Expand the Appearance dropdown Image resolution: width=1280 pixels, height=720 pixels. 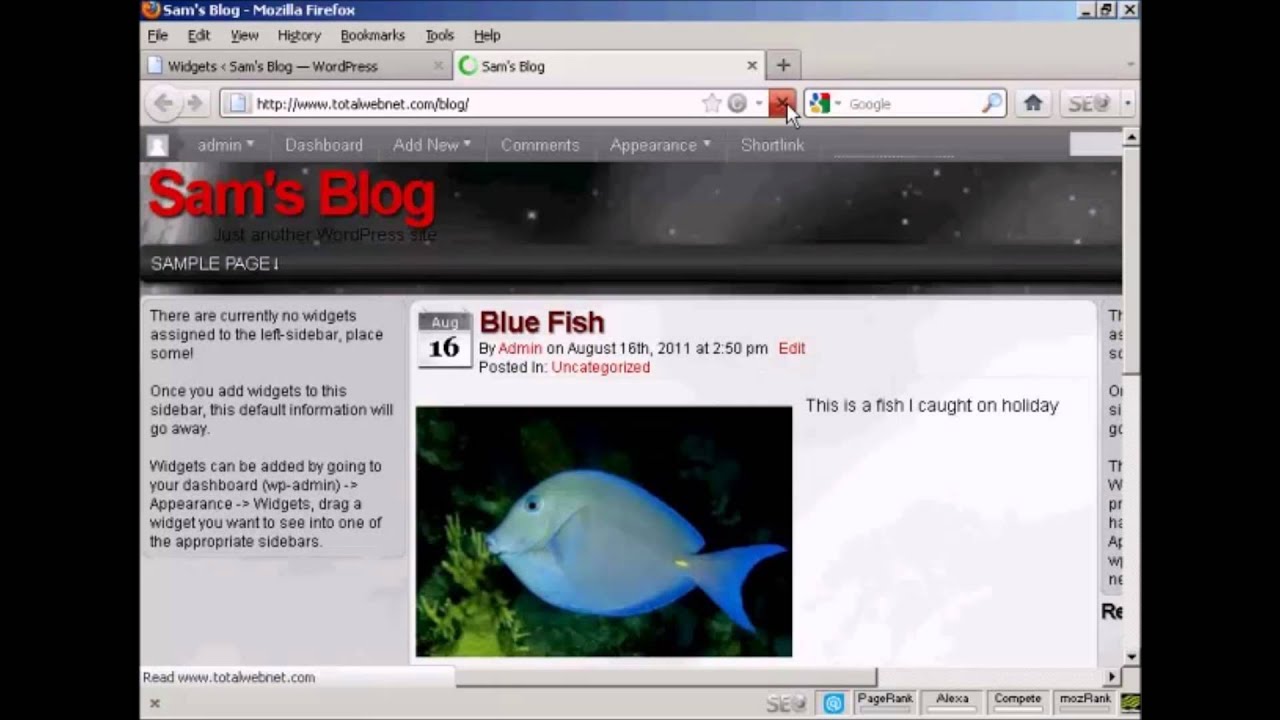click(x=661, y=145)
